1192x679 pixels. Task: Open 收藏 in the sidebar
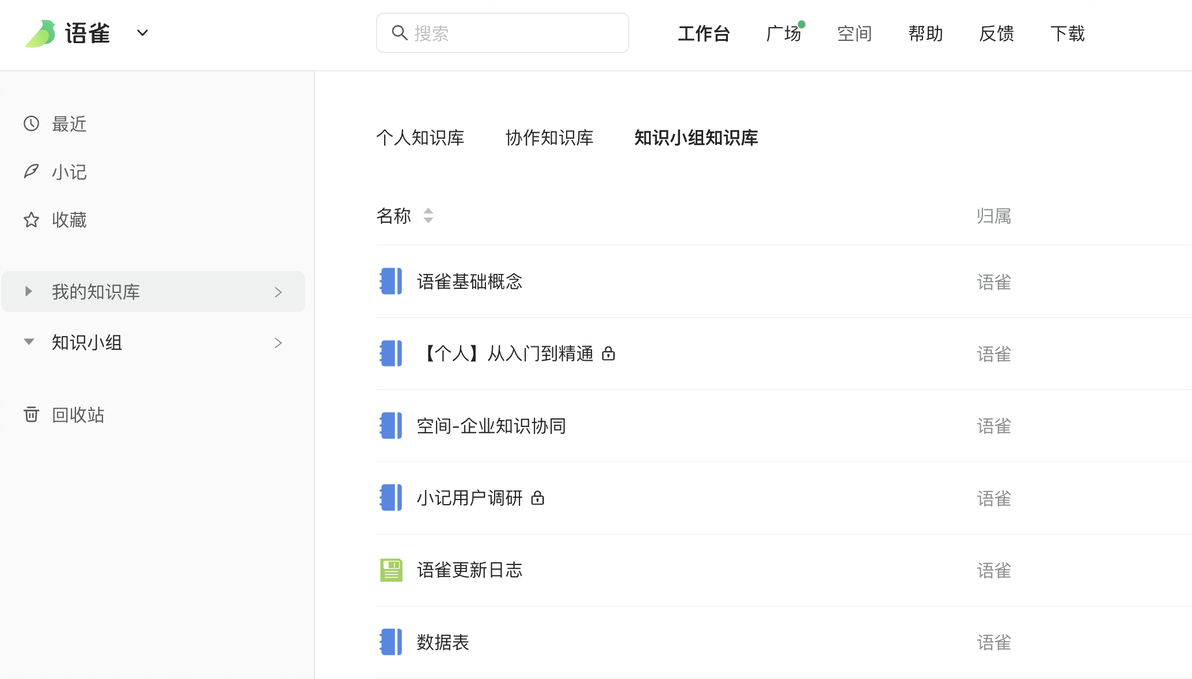[69, 220]
